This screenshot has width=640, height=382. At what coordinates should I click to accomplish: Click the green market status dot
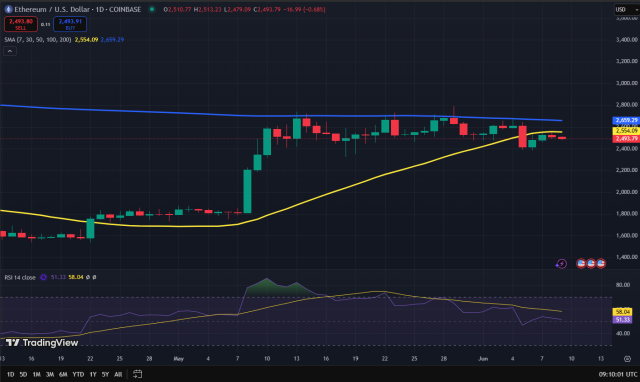point(152,9)
